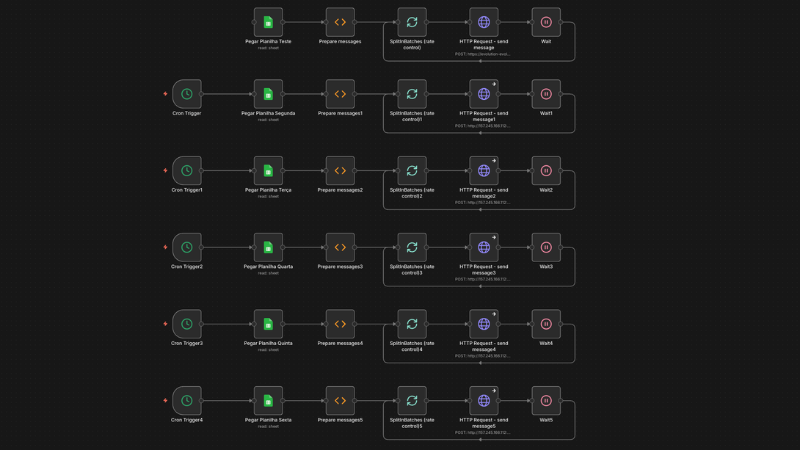The height and width of the screenshot is (450, 800).
Task: Open the Prepare messages code node
Action: click(340, 22)
